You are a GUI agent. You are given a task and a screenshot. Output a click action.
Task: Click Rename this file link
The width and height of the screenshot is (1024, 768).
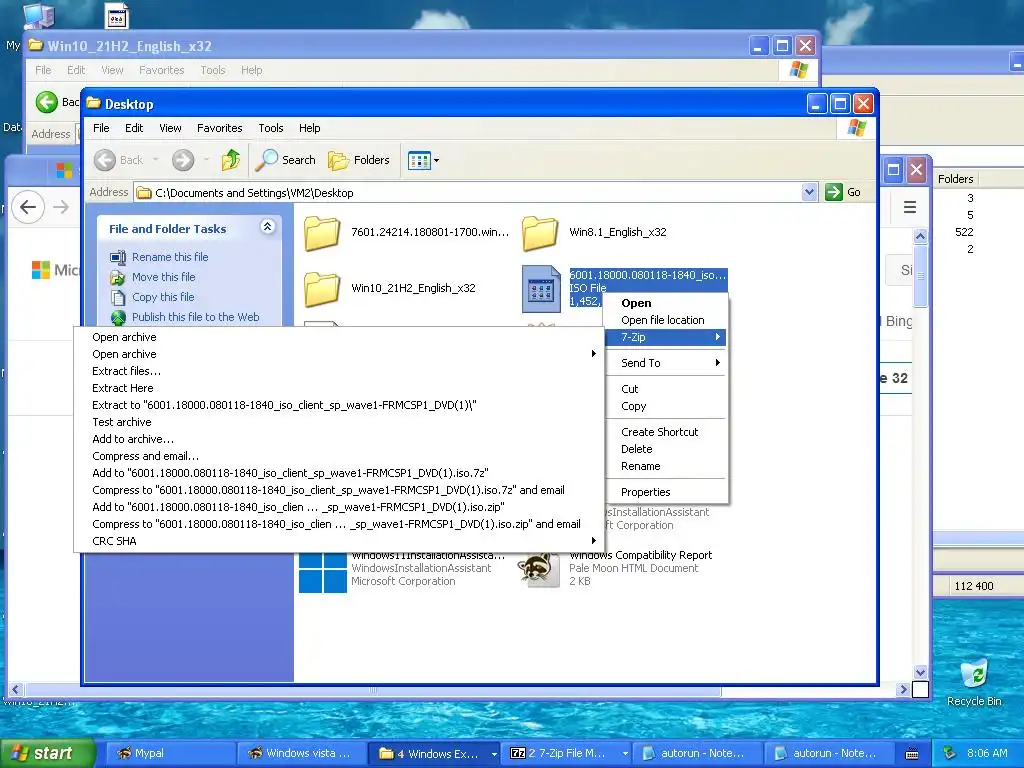(x=170, y=257)
